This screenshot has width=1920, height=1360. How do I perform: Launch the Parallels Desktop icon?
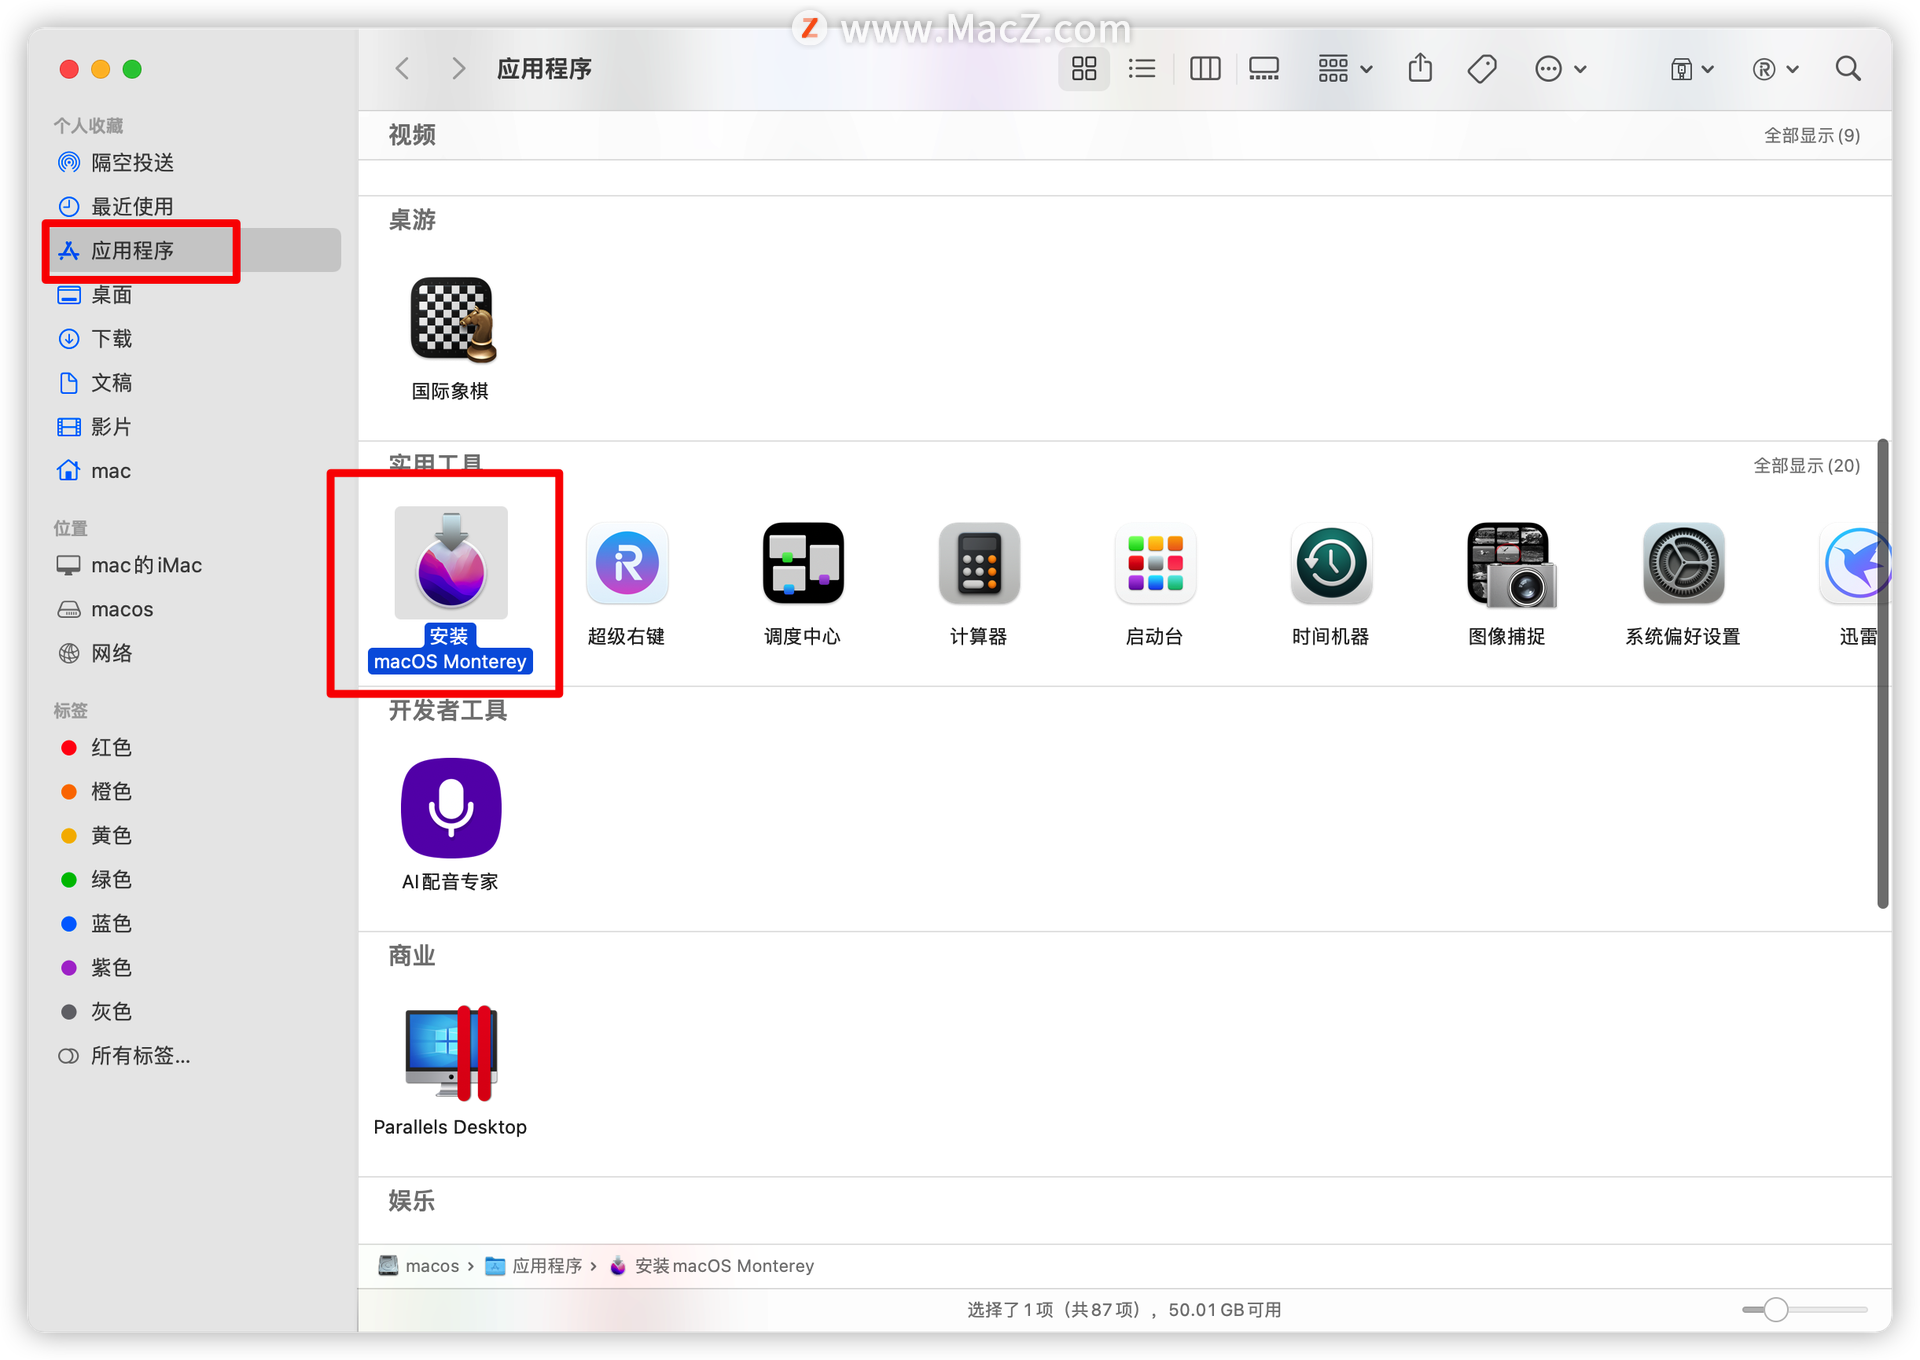pos(451,1053)
